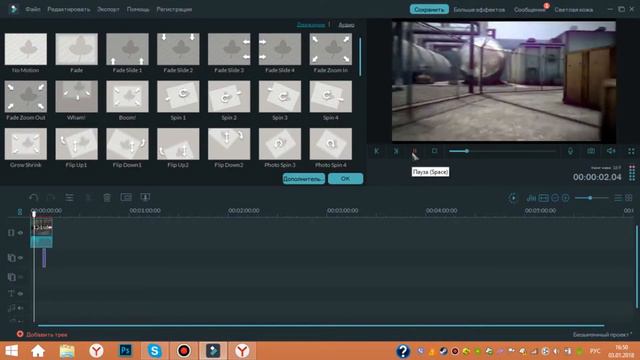640x360 pixels.
Task: Select the Flip Up1 motion preset
Action: tap(76, 144)
